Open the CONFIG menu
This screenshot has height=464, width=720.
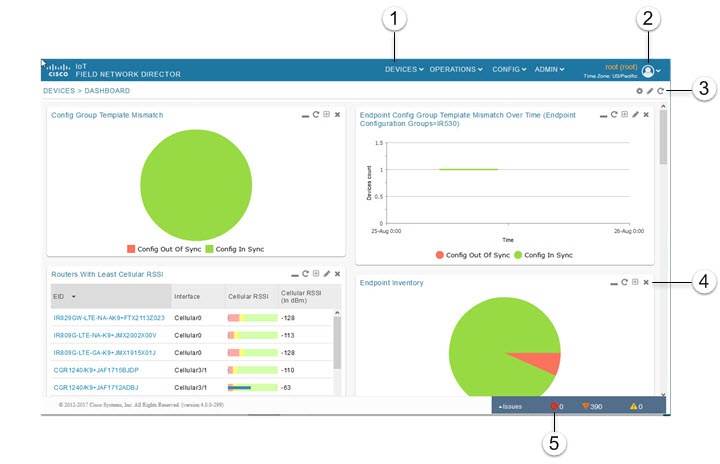click(509, 69)
